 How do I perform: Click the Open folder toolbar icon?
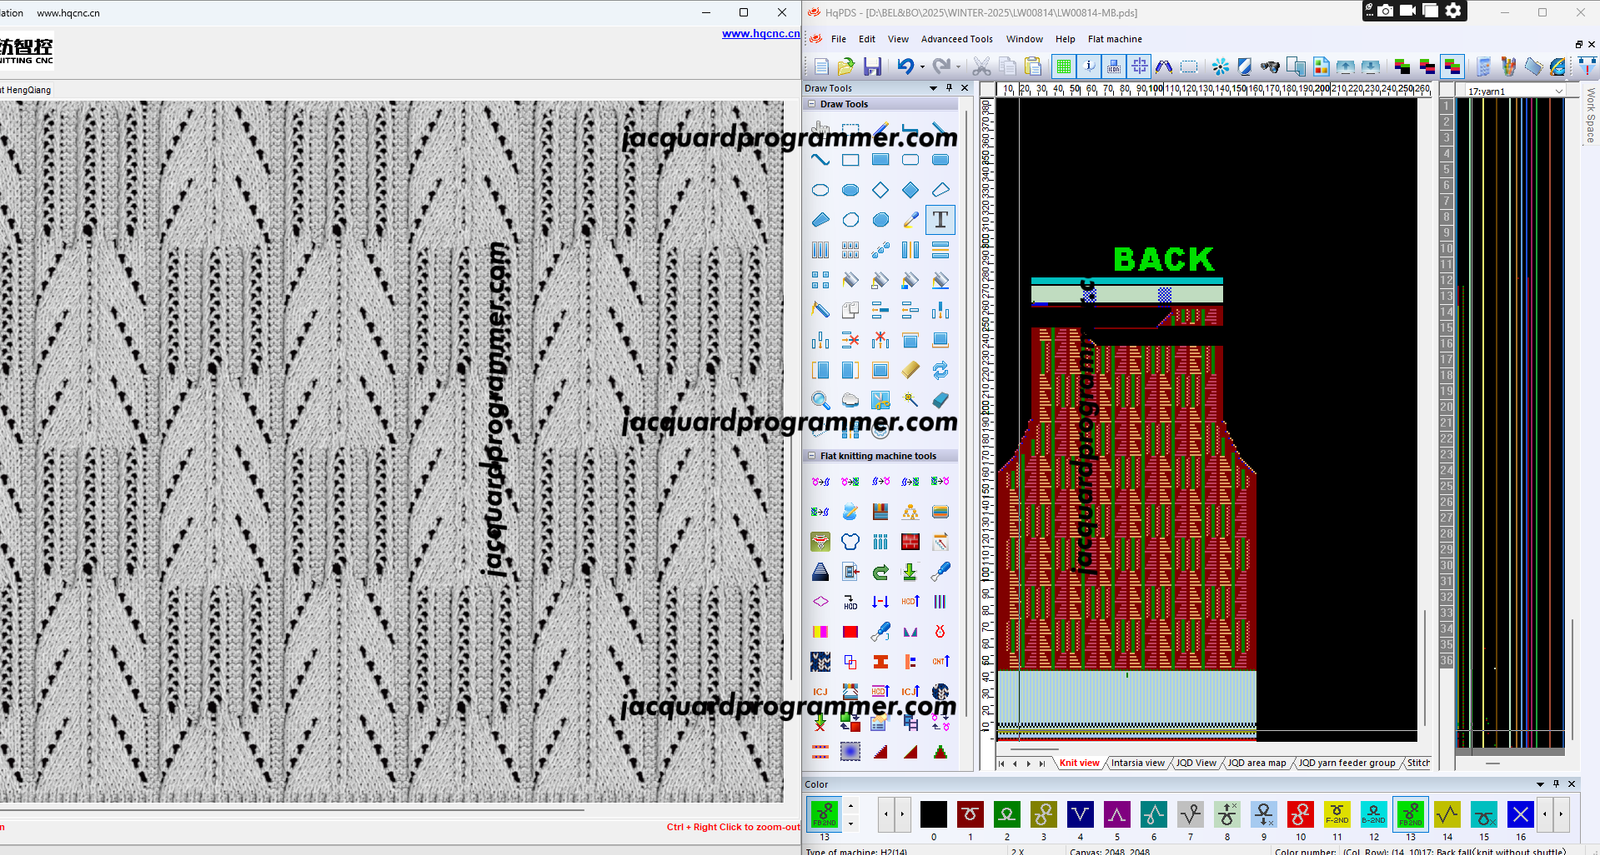coord(846,67)
